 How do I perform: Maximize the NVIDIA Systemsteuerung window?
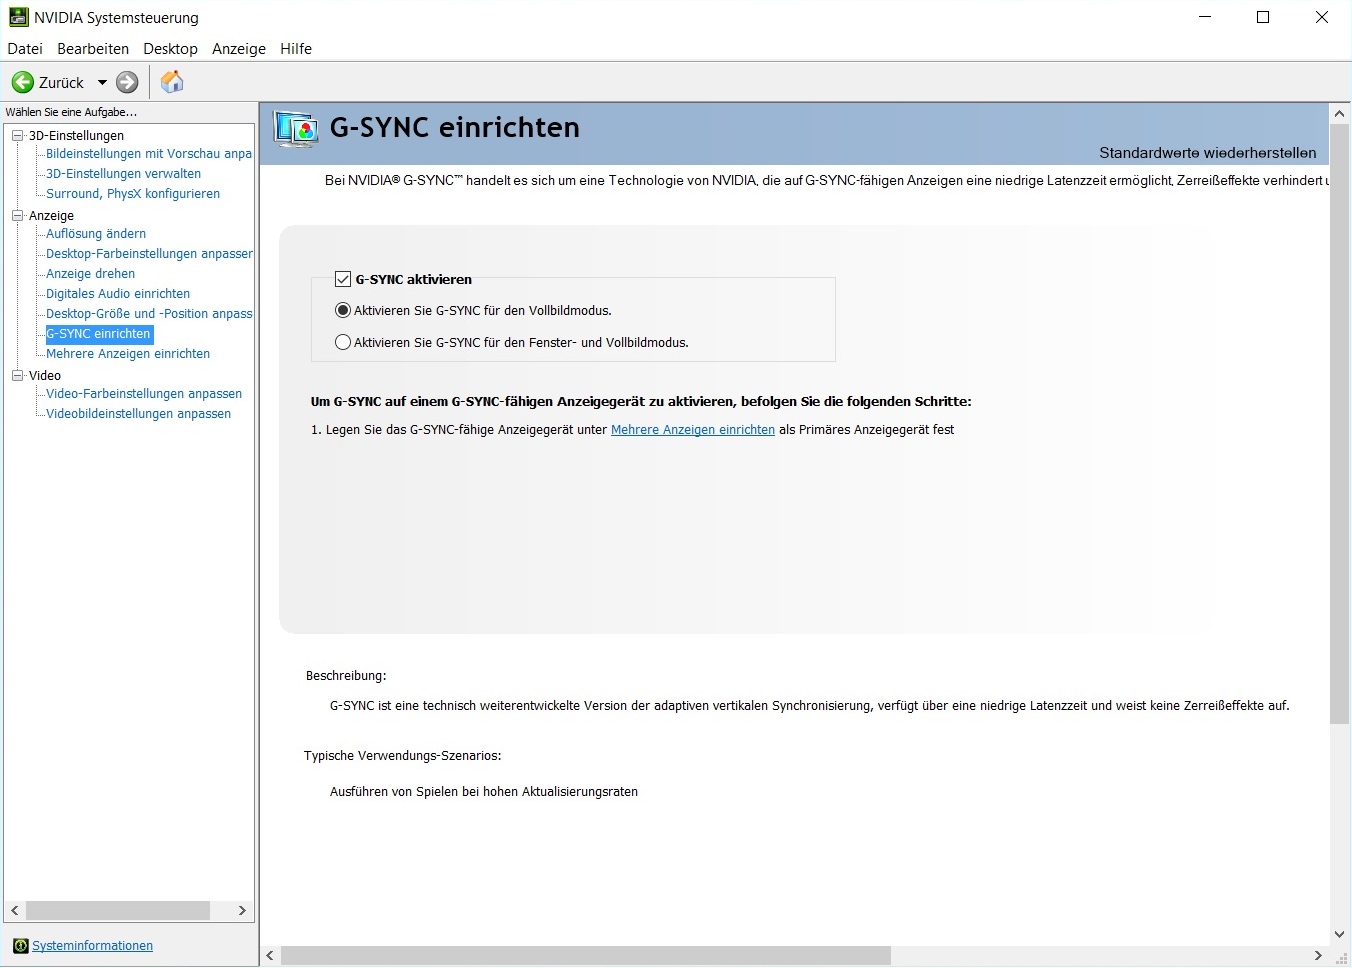click(x=1263, y=17)
